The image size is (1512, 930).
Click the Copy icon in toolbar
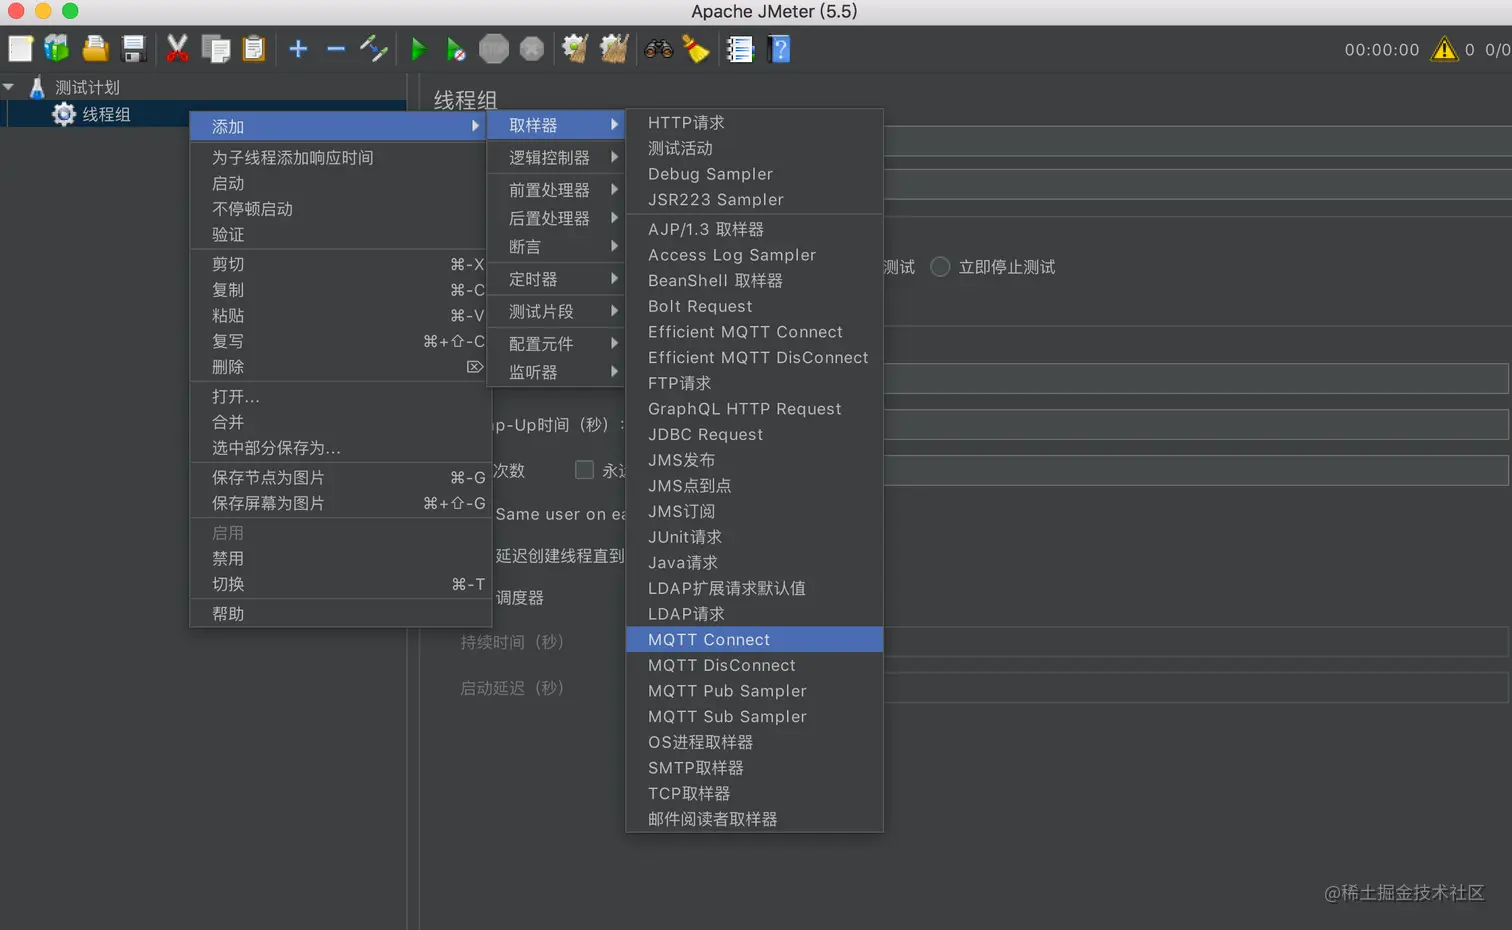click(x=215, y=49)
